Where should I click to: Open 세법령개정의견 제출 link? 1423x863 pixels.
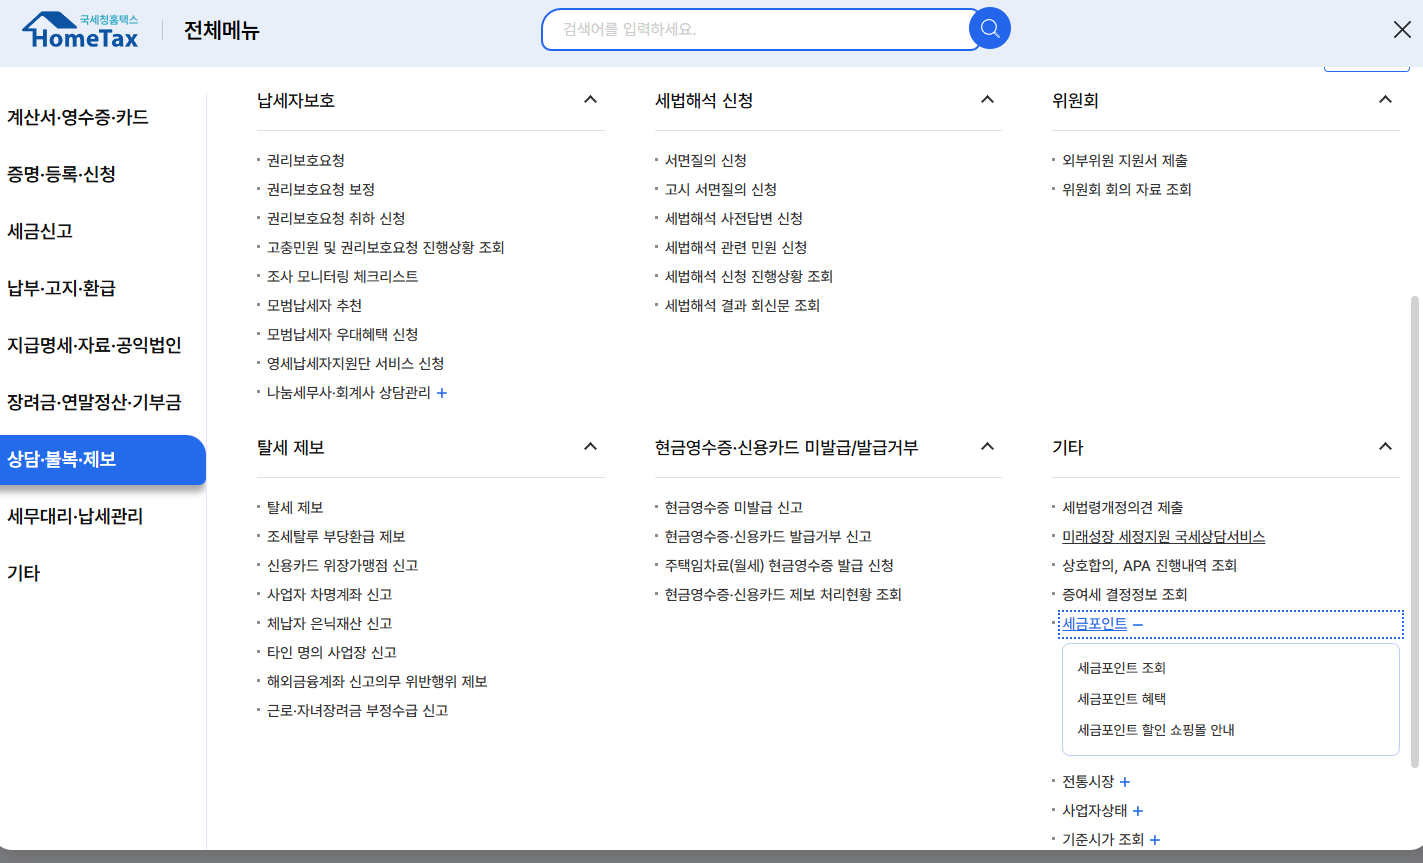pyautogui.click(x=1122, y=507)
